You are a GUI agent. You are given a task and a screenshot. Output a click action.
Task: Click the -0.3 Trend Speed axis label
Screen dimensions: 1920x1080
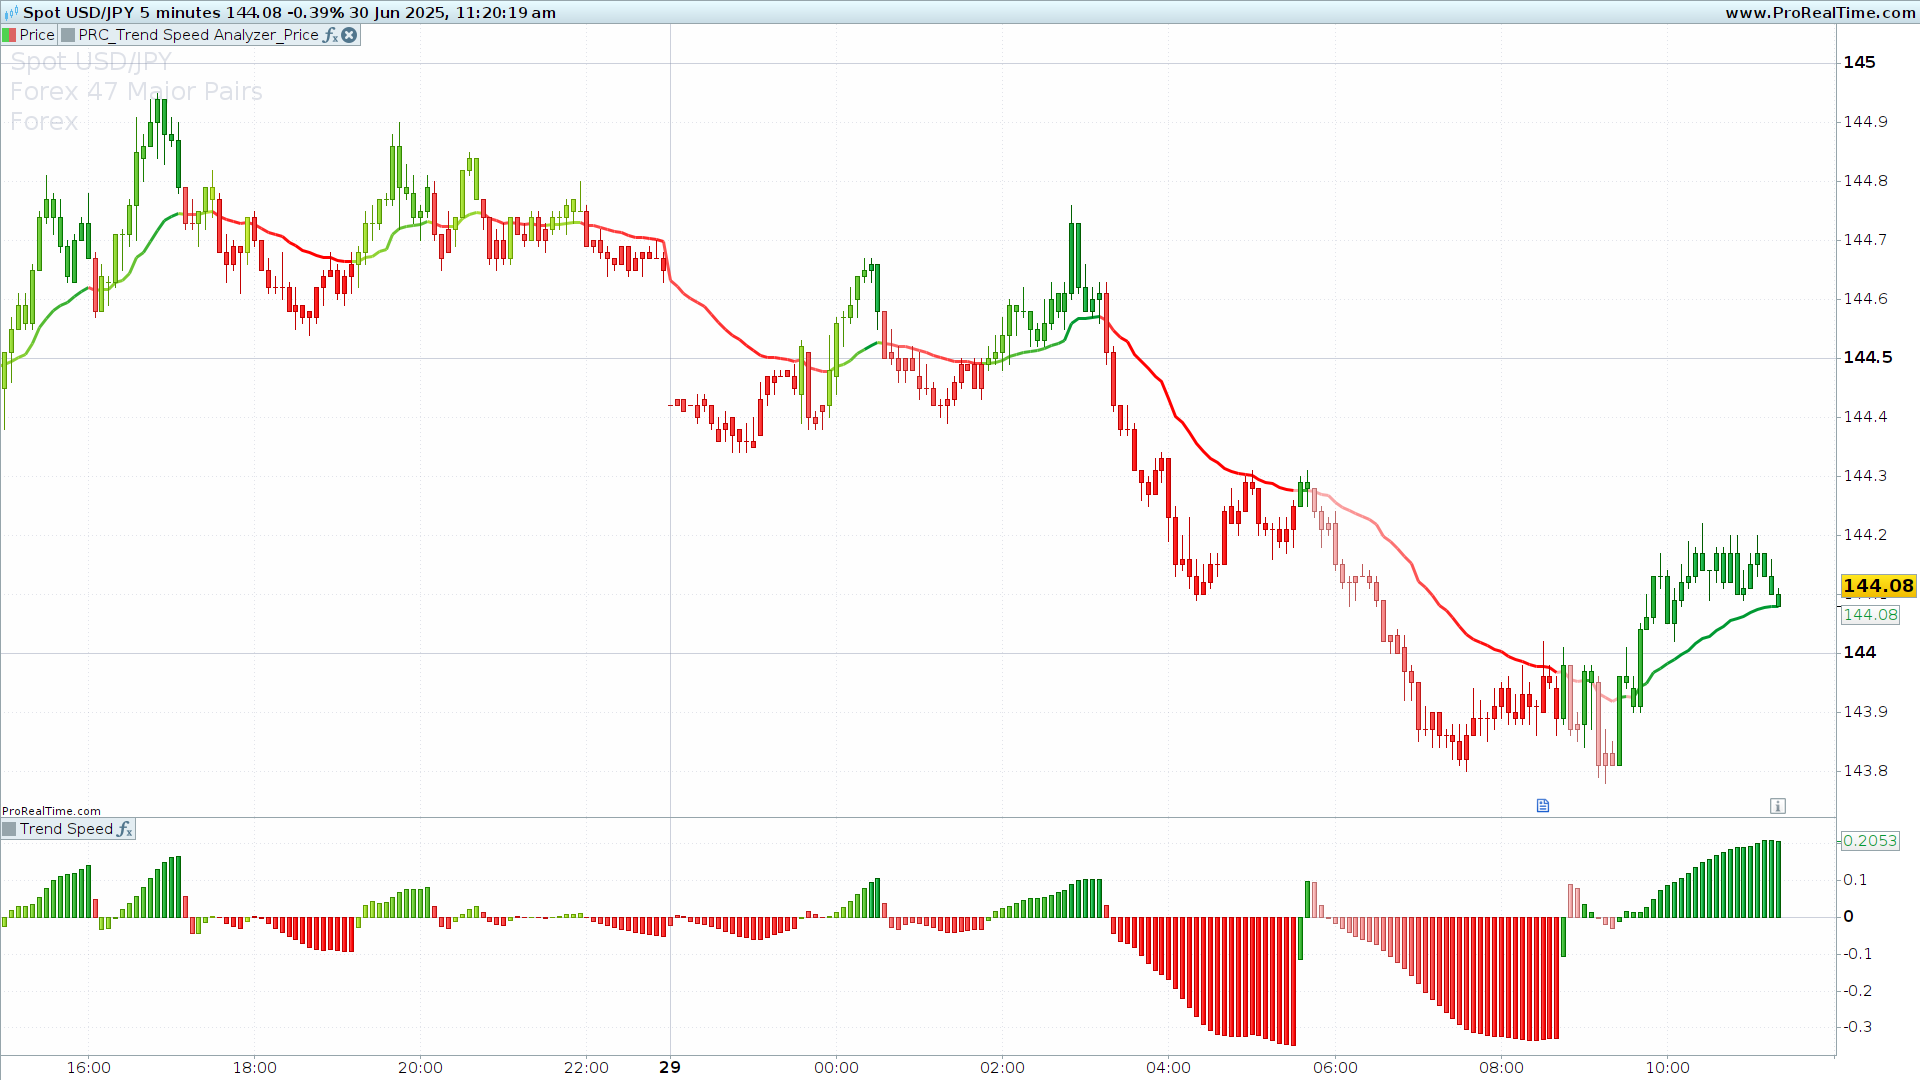pyautogui.click(x=1858, y=1027)
